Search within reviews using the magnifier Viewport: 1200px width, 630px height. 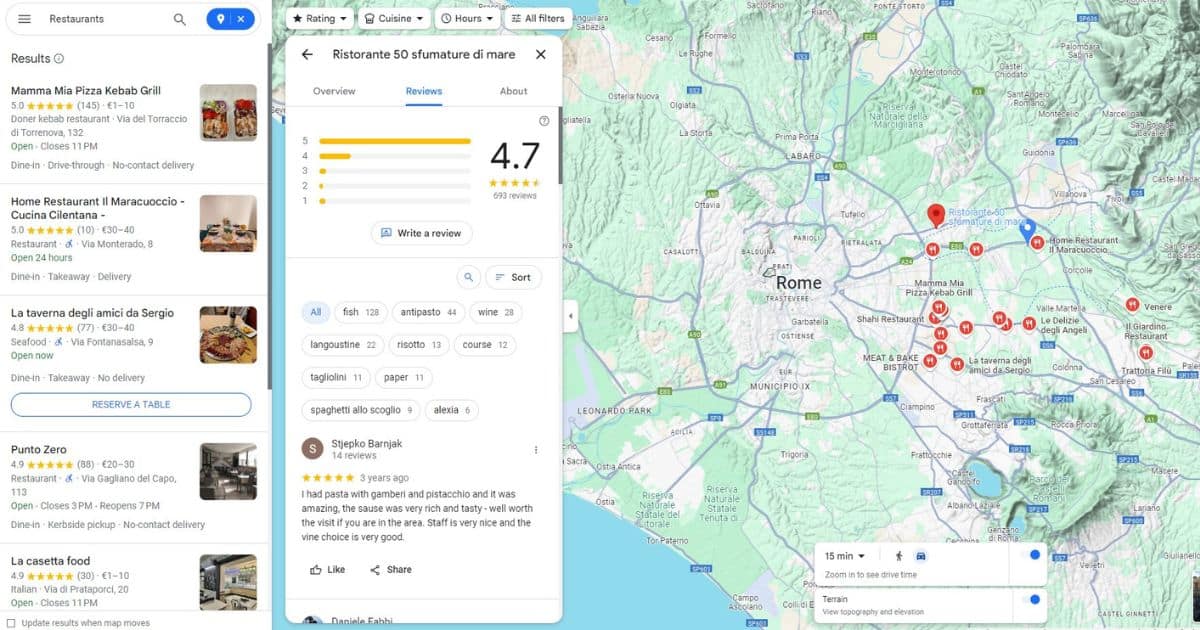click(x=468, y=277)
